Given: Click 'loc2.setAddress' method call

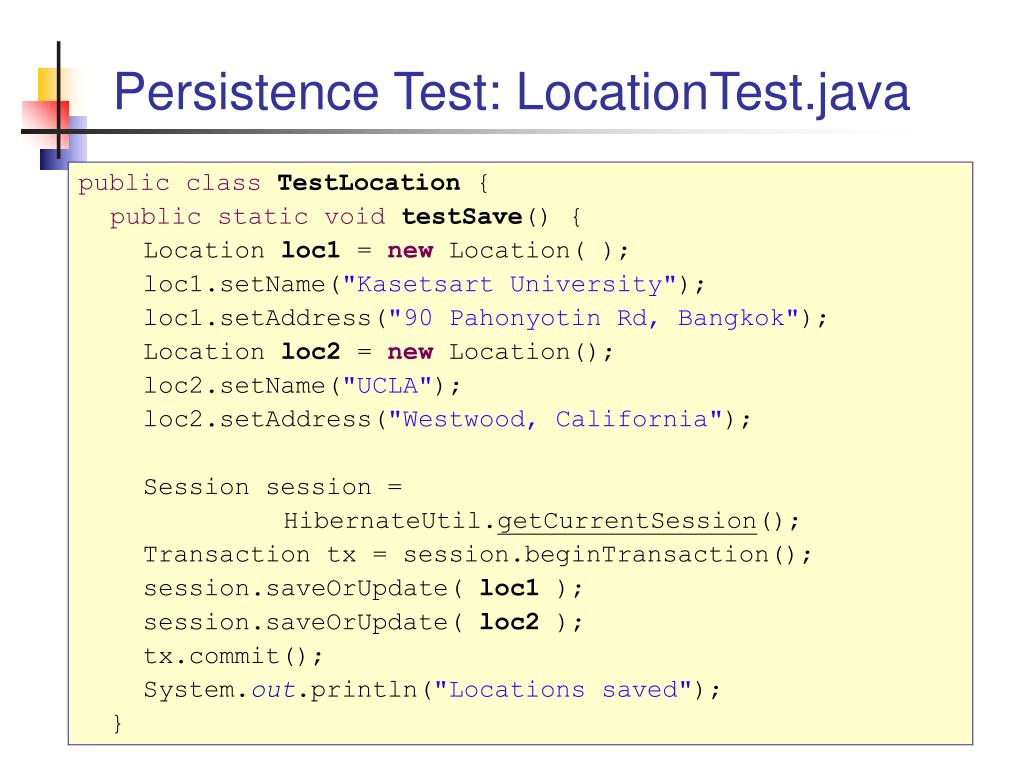Looking at the screenshot, I should pyautogui.click(x=257, y=419).
